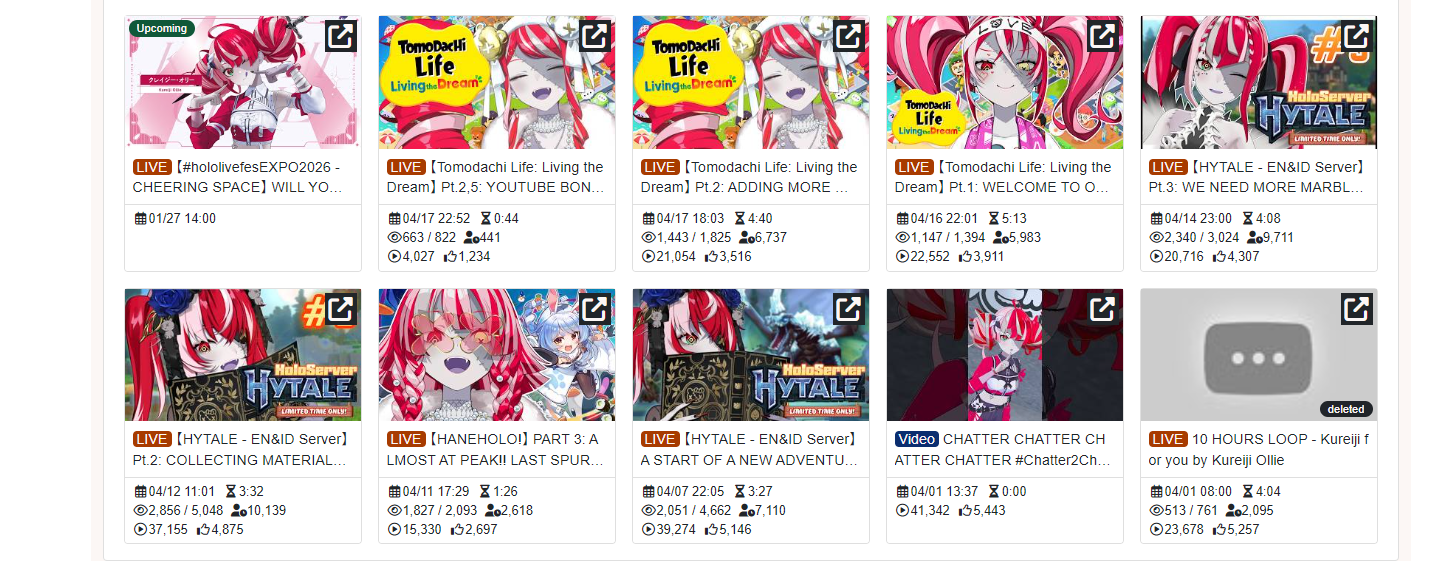Screen dimensions: 1456x561
Task: Click external link icon on HANEHOLO Part 3 thumbnail
Action: (595, 309)
